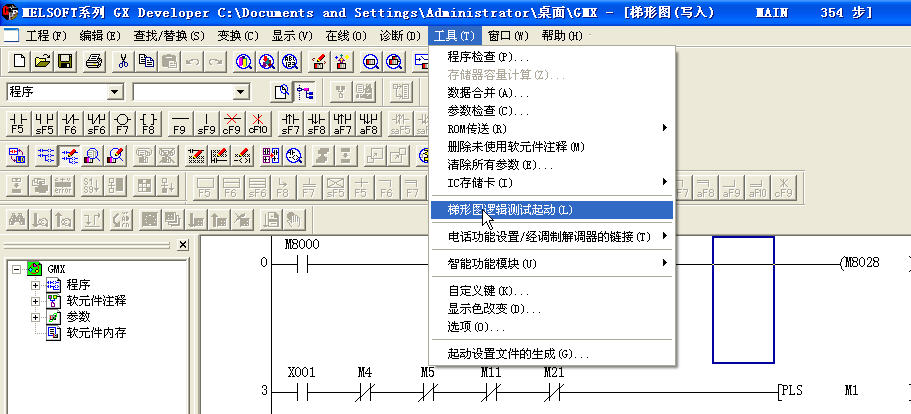Insert normally open contact F5
911x414 pixels.
pos(17,123)
